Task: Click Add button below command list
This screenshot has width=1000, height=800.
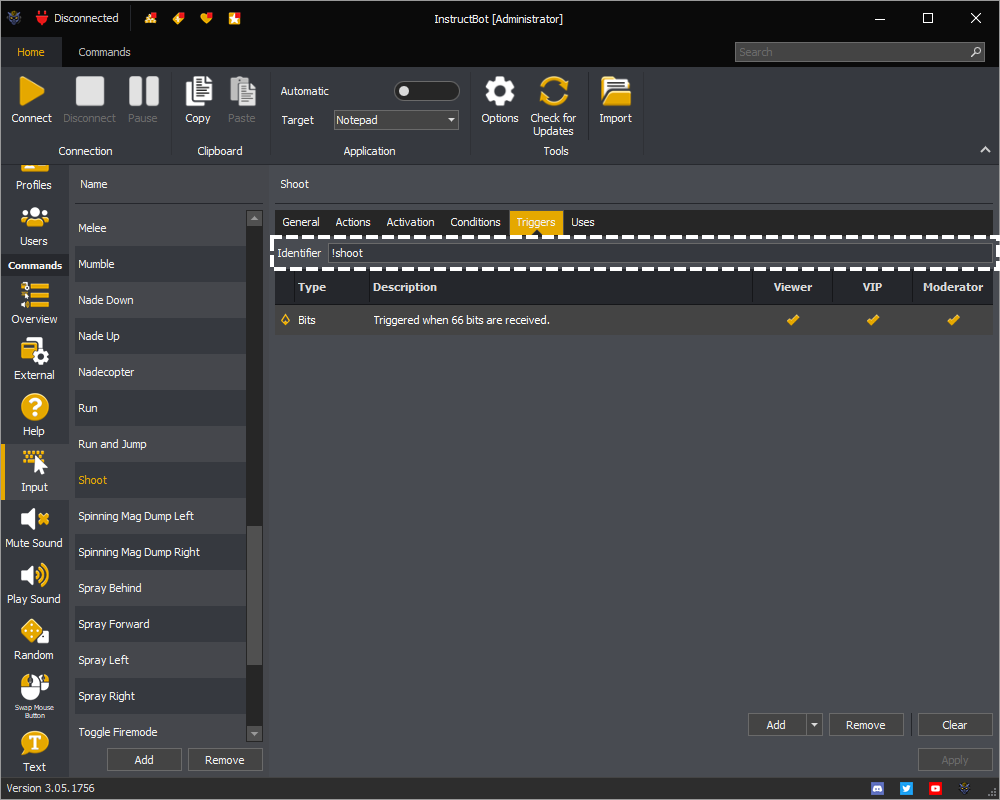Action: [x=144, y=760]
